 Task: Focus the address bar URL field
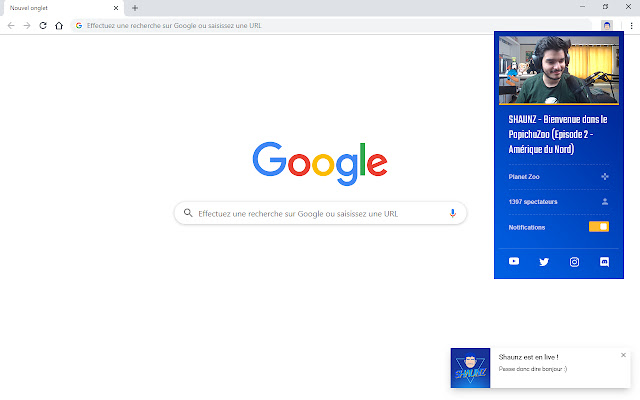(x=331, y=25)
